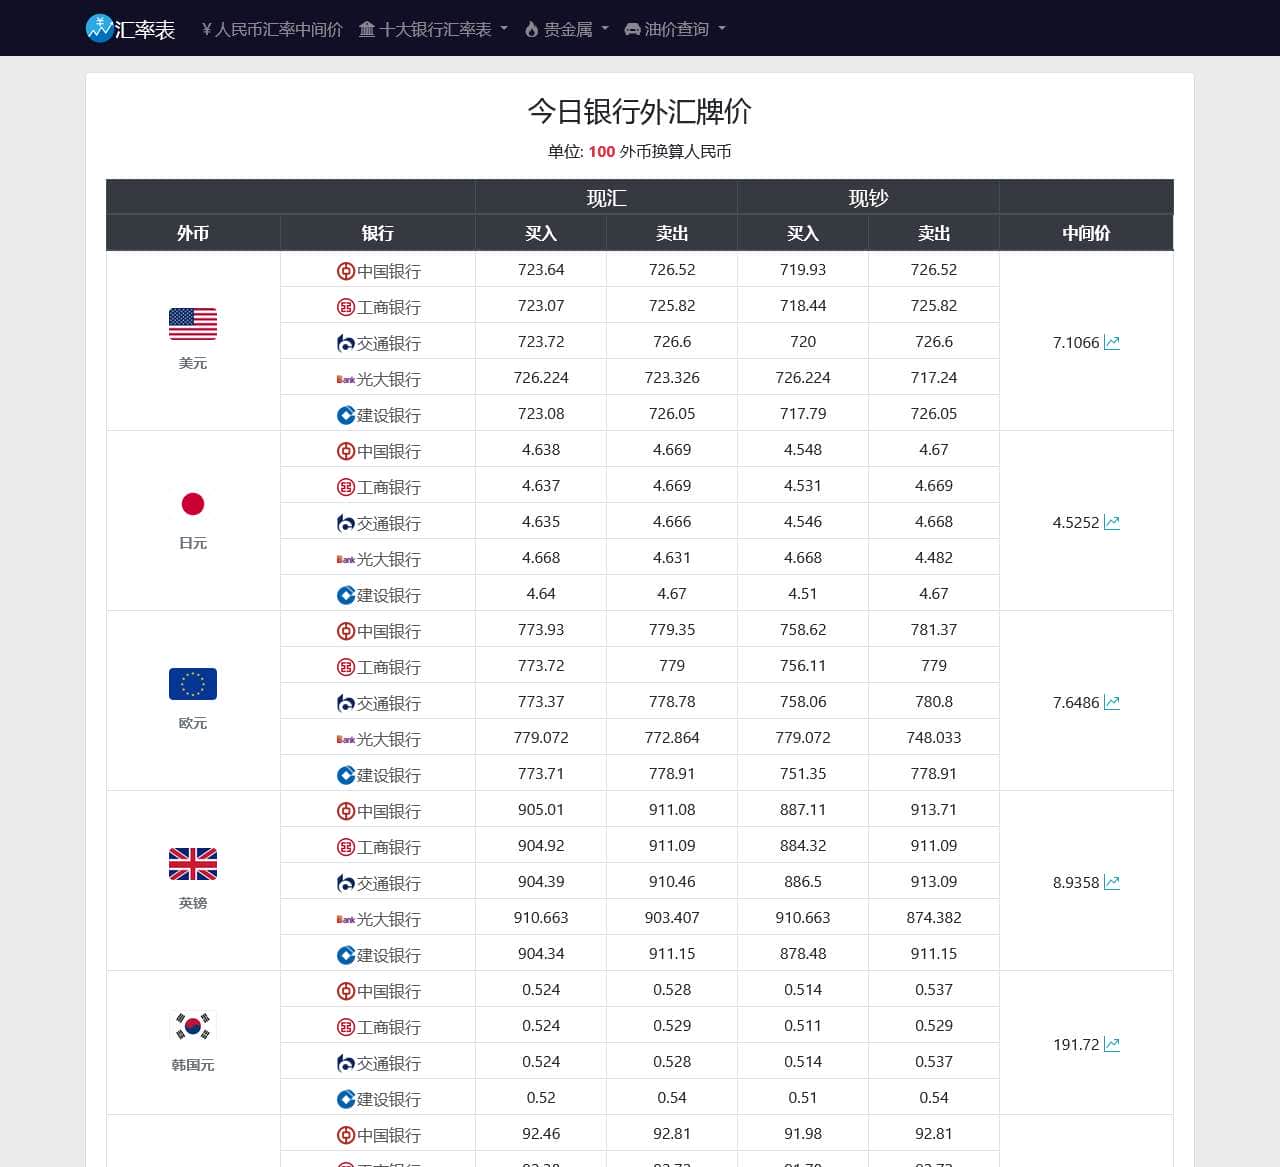The width and height of the screenshot is (1280, 1167).
Task: Expand the 贵金属 dropdown menu
Action: click(x=567, y=29)
